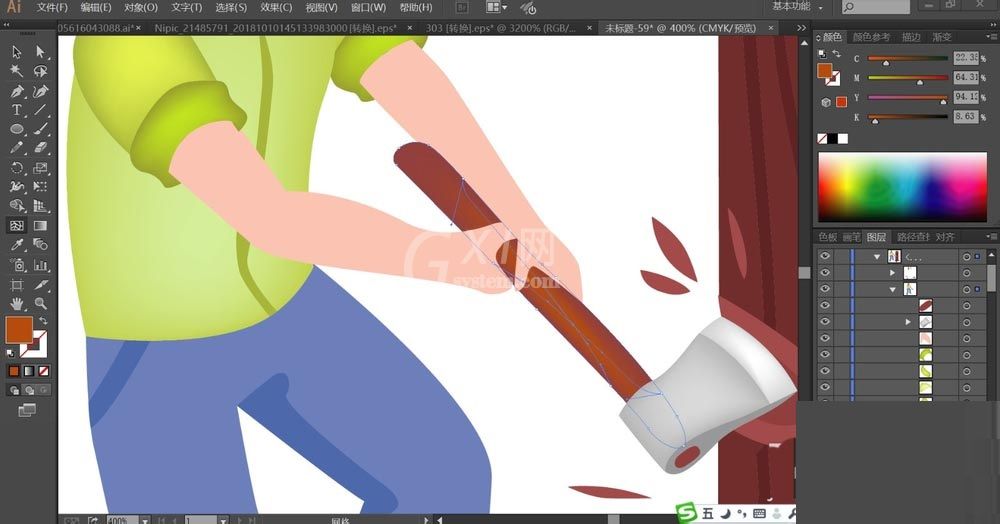The image size is (1000, 524).
Task: Adjust the C cyan slider handle
Action: [x=886, y=62]
